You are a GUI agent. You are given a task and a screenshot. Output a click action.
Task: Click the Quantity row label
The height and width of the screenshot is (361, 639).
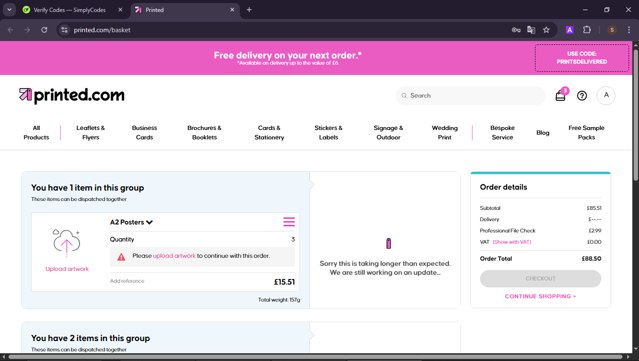122,240
